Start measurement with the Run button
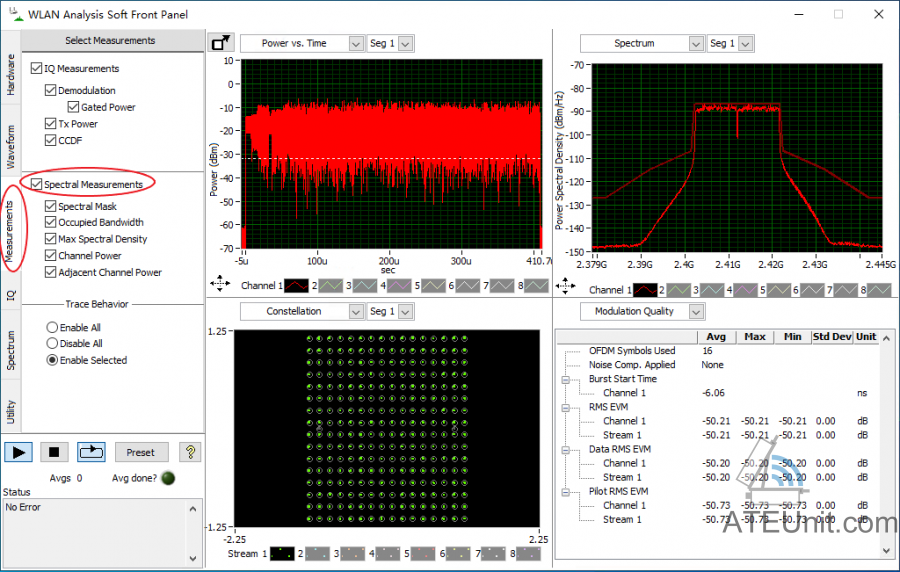 pyautogui.click(x=18, y=452)
